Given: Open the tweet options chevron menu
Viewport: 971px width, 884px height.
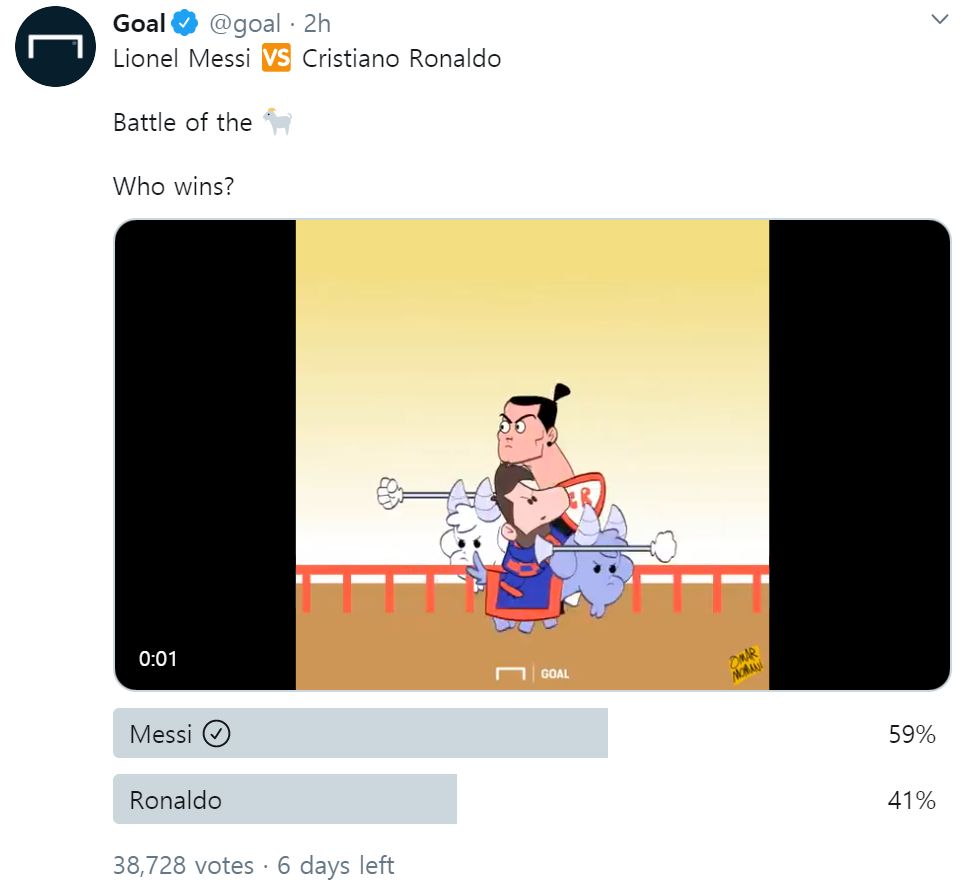Looking at the screenshot, I should pyautogui.click(x=939, y=20).
